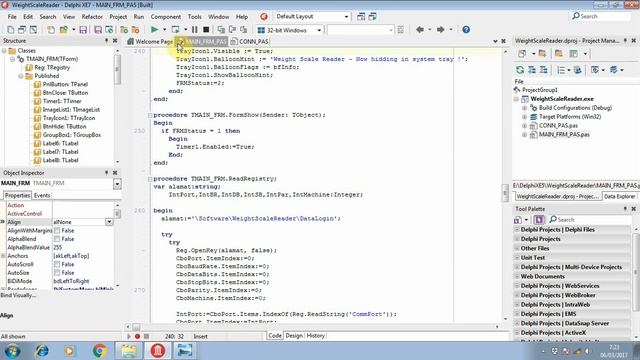Open the Refactor menu
The height and width of the screenshot is (360, 640).
point(92,17)
